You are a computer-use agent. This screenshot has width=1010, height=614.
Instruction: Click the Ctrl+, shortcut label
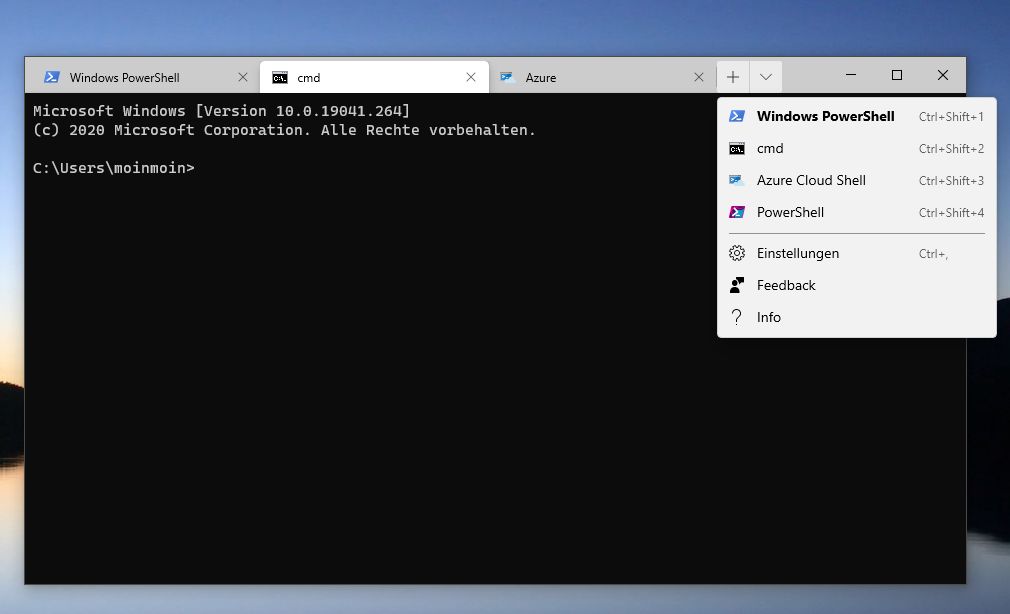[x=933, y=254]
